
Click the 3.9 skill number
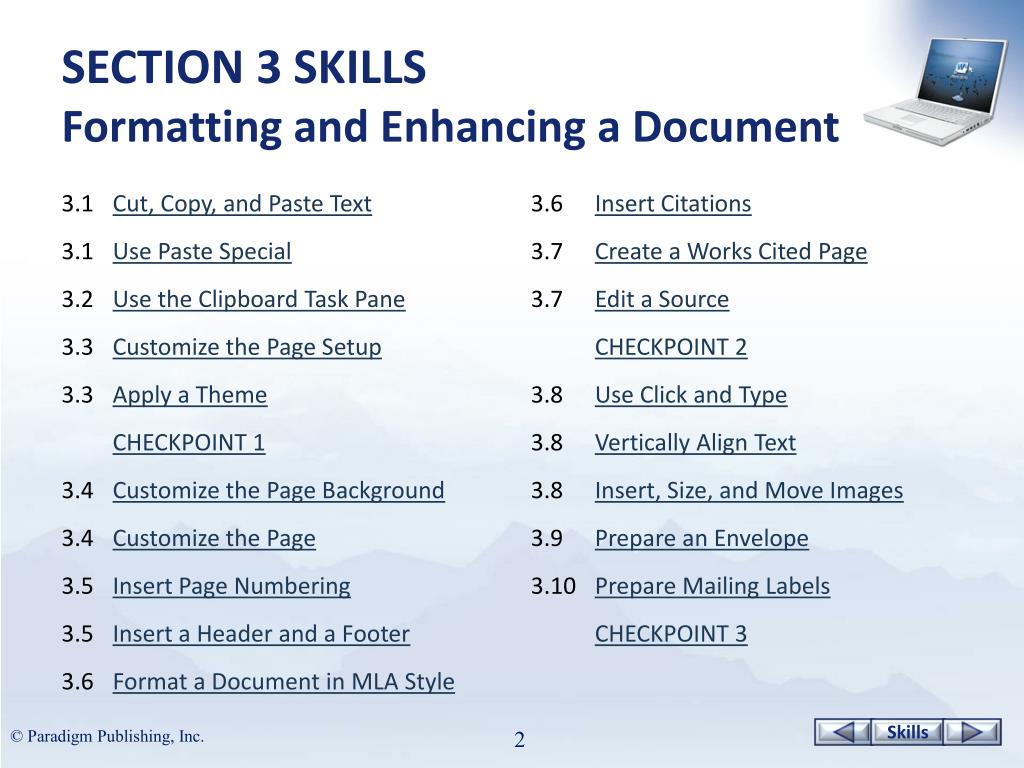547,538
